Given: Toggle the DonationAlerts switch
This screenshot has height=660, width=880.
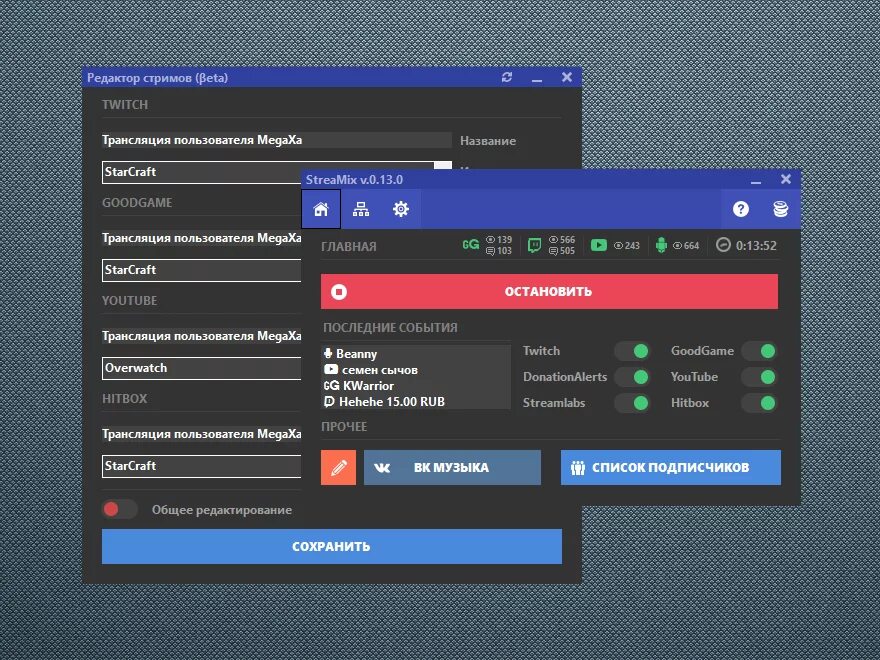Looking at the screenshot, I should 632,377.
